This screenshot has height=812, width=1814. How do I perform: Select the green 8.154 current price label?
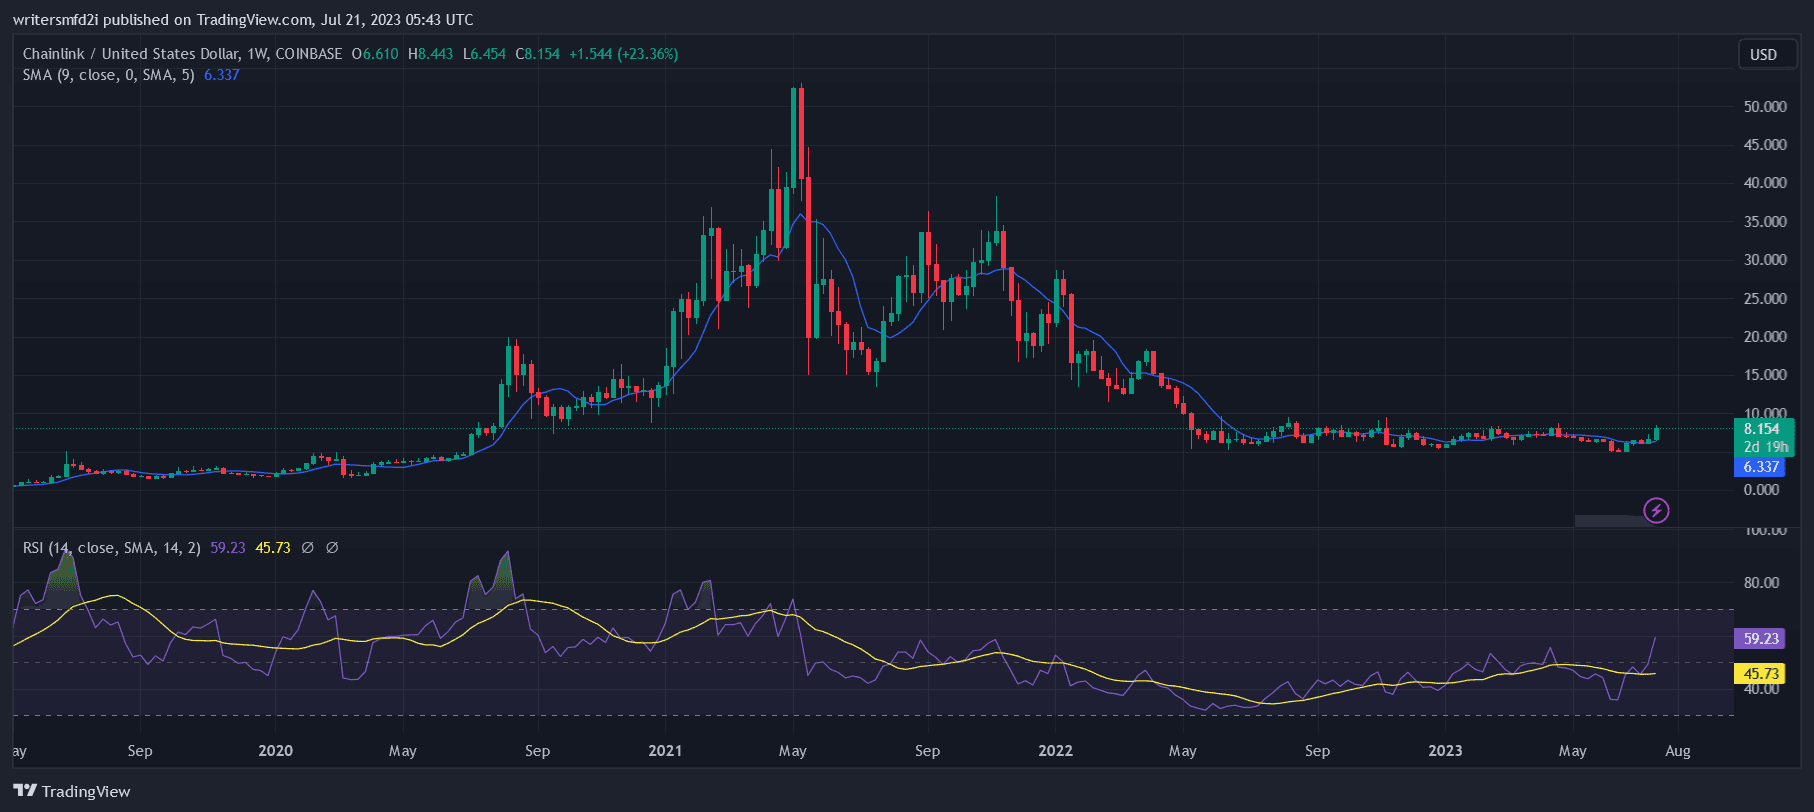click(x=1762, y=429)
